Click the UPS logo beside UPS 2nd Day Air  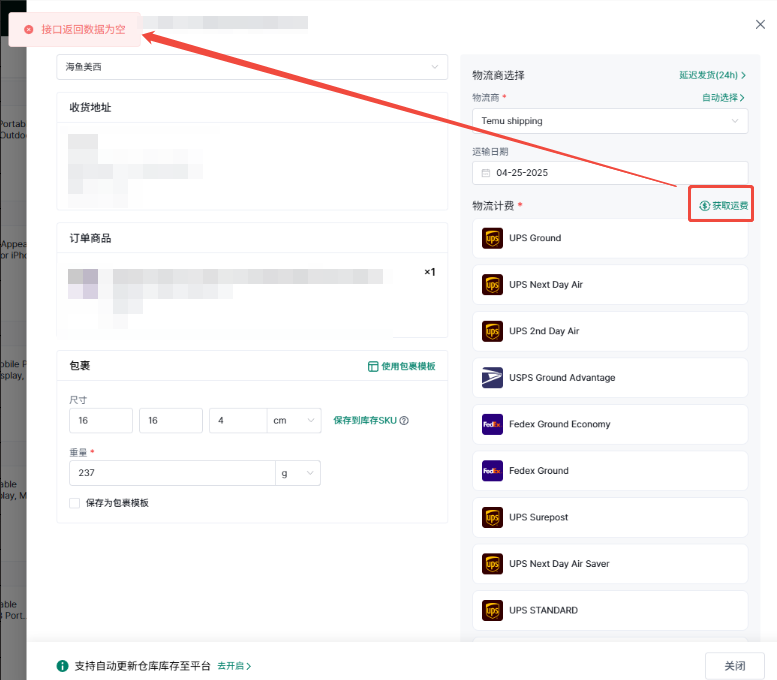click(x=492, y=331)
